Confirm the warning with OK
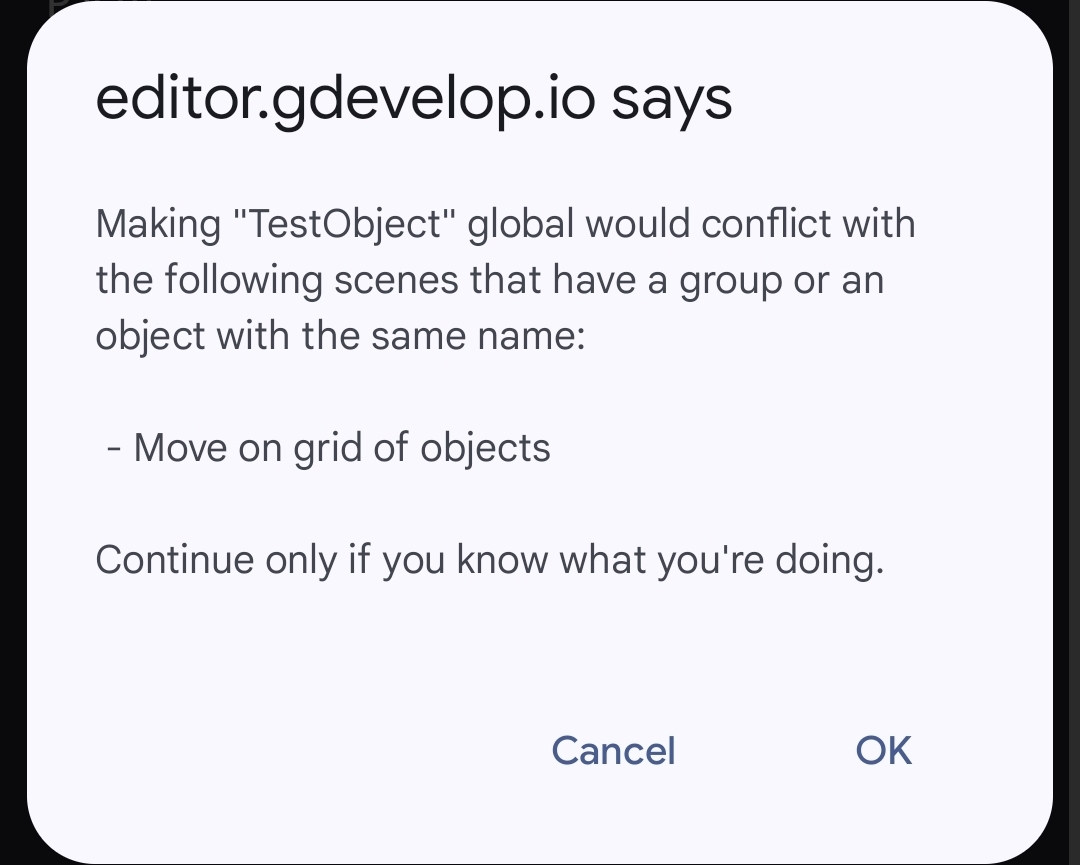The width and height of the screenshot is (1080, 865). tap(883, 750)
